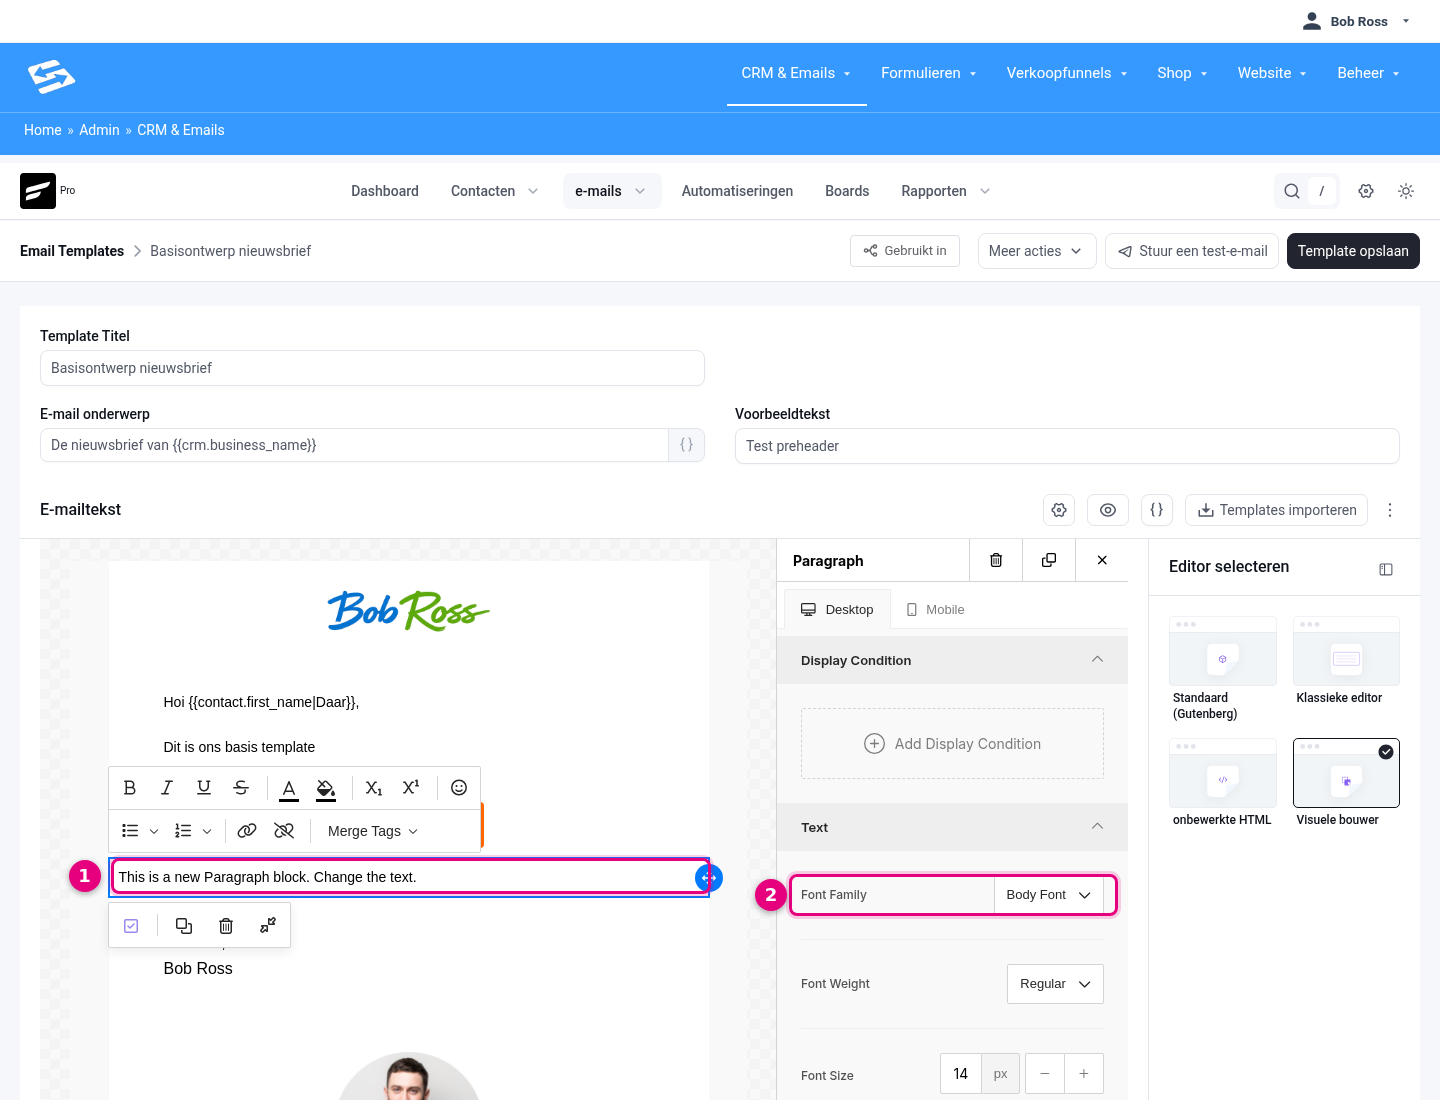Open the Contacten menu

(494, 191)
